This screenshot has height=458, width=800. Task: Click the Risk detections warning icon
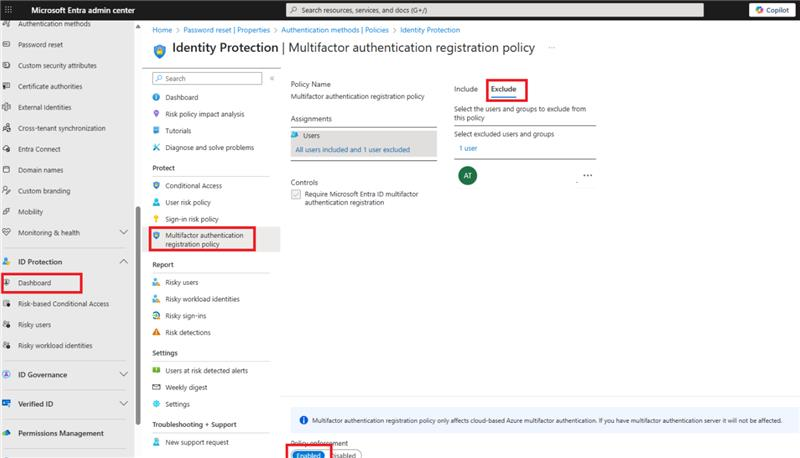[156, 333]
